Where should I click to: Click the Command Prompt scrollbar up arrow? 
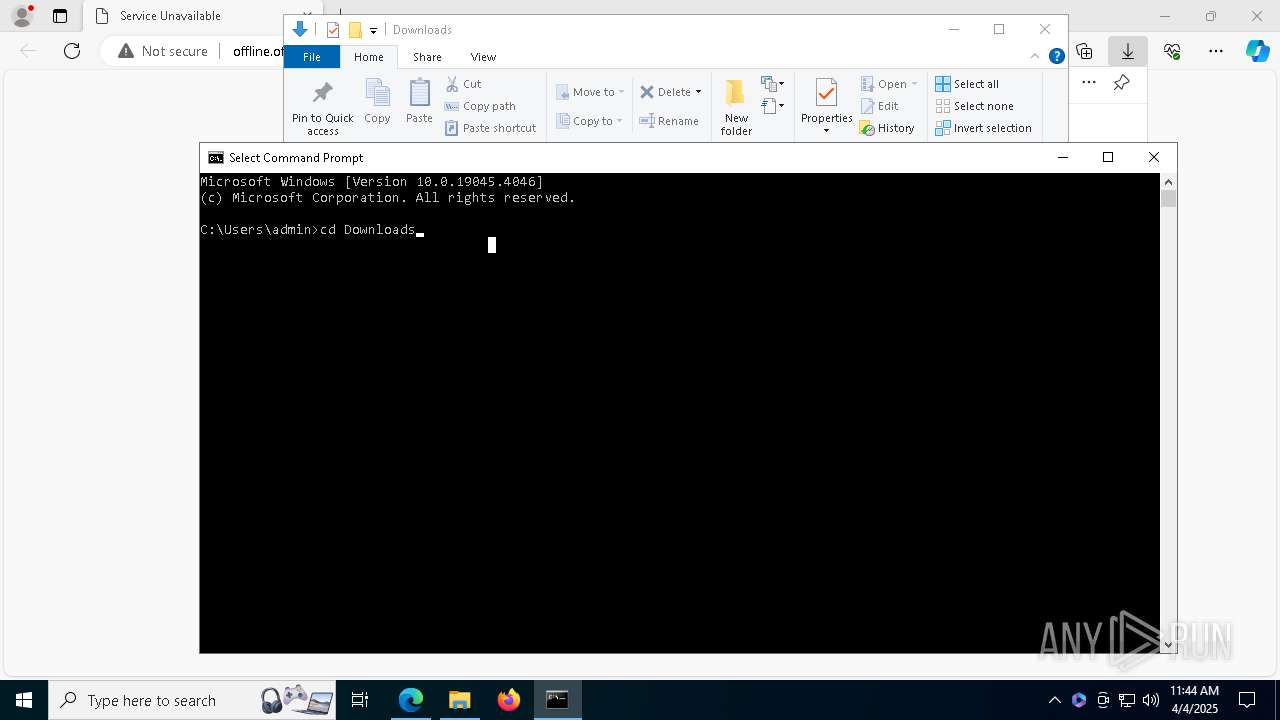tap(1168, 182)
